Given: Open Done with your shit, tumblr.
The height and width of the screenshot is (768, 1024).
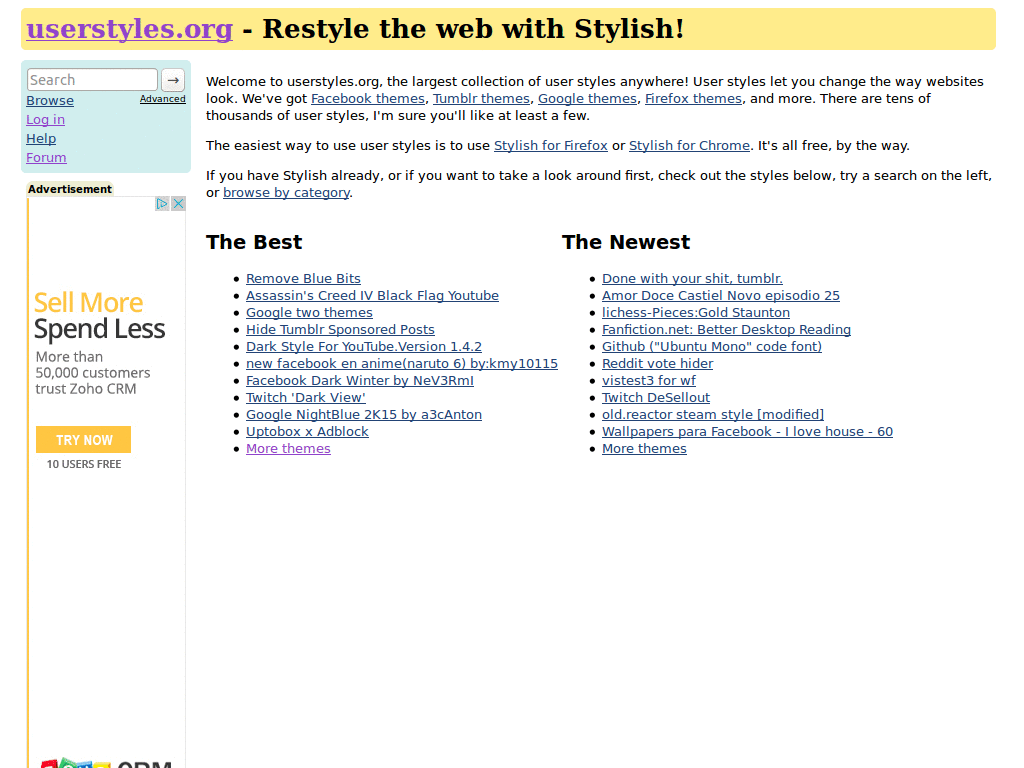Looking at the screenshot, I should [691, 278].
